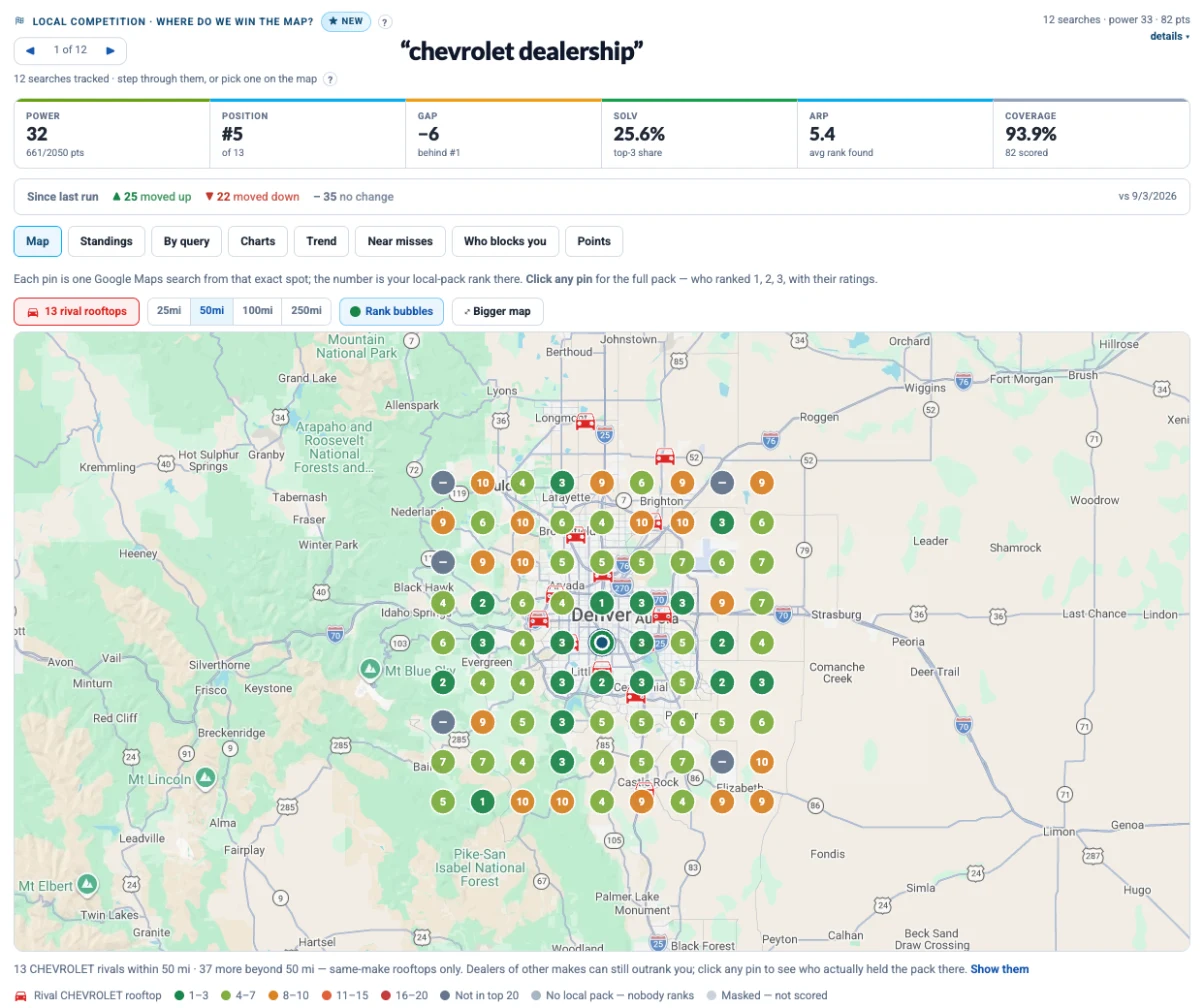Open the rank 3 pin above Lafayette
This screenshot has height=1008, width=1204.
tap(562, 482)
